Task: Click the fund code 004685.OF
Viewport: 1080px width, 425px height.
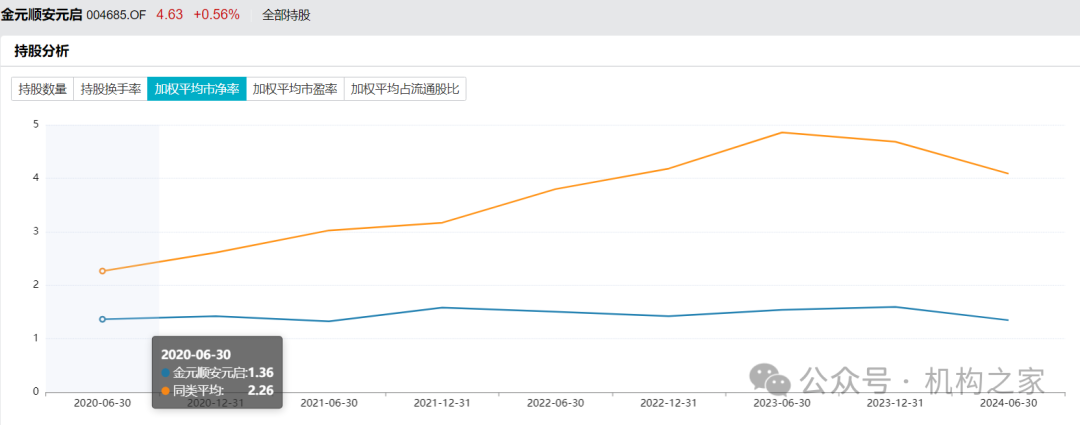Action: (116, 15)
